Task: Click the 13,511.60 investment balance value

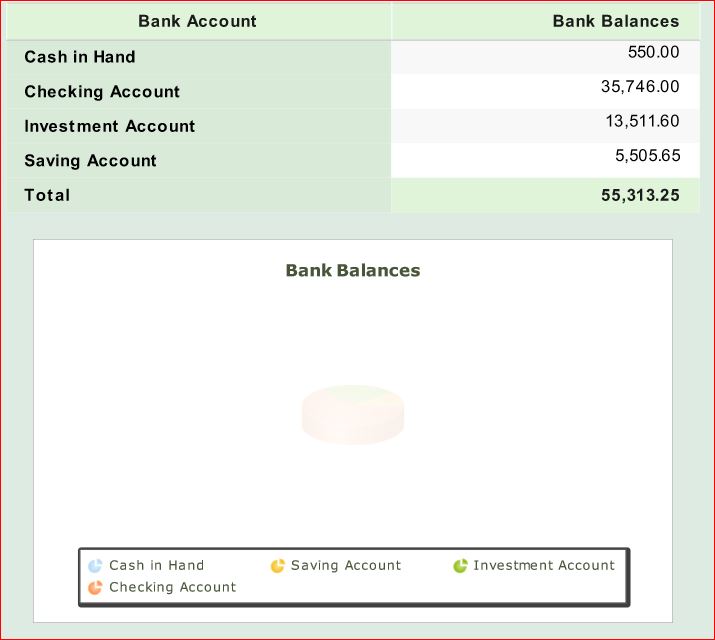Action: point(641,122)
